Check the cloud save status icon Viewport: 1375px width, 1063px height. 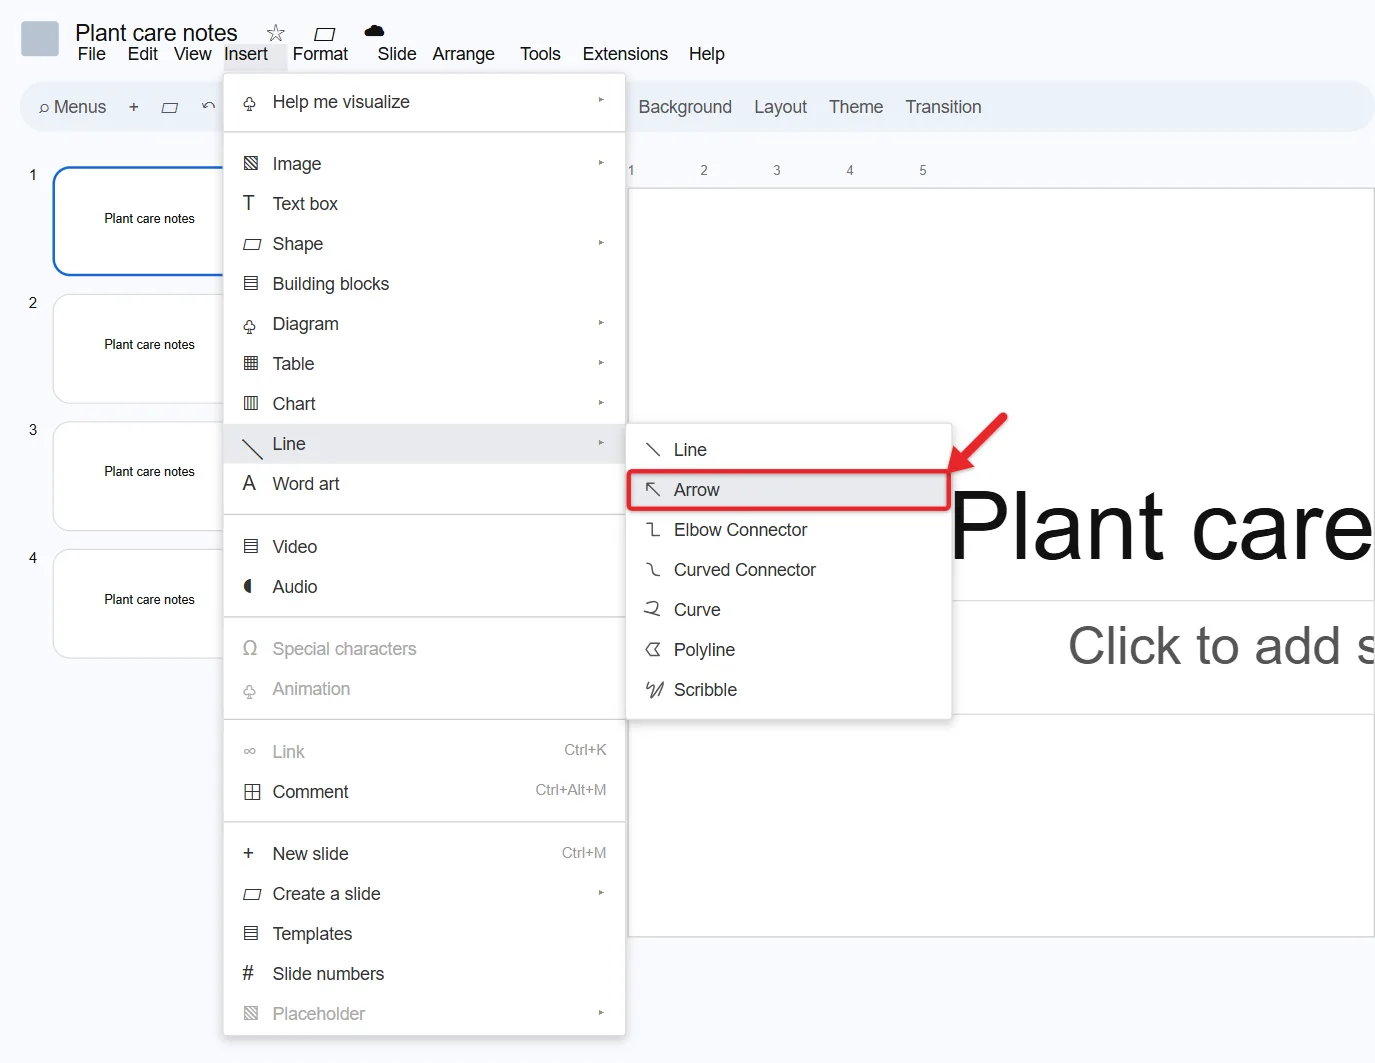374,31
